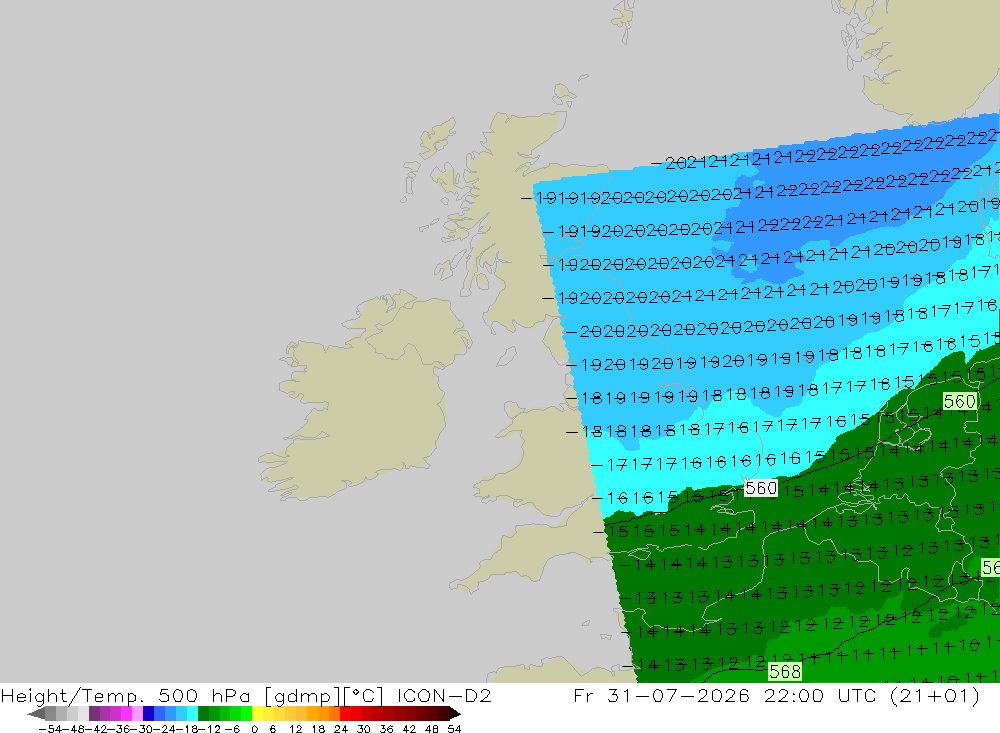Pick the dark blue legend swatch

point(149,713)
